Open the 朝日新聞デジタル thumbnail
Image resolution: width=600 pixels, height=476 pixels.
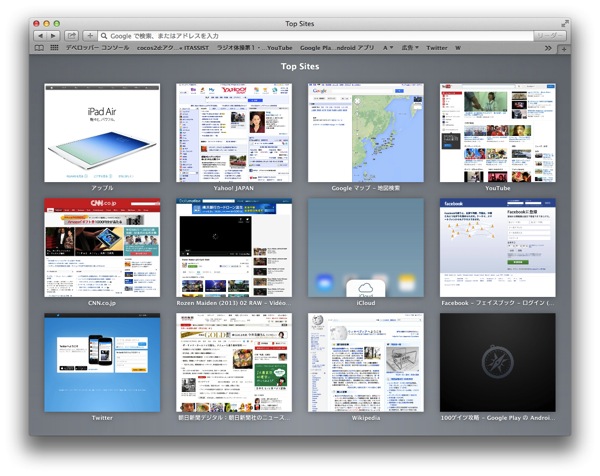point(234,362)
